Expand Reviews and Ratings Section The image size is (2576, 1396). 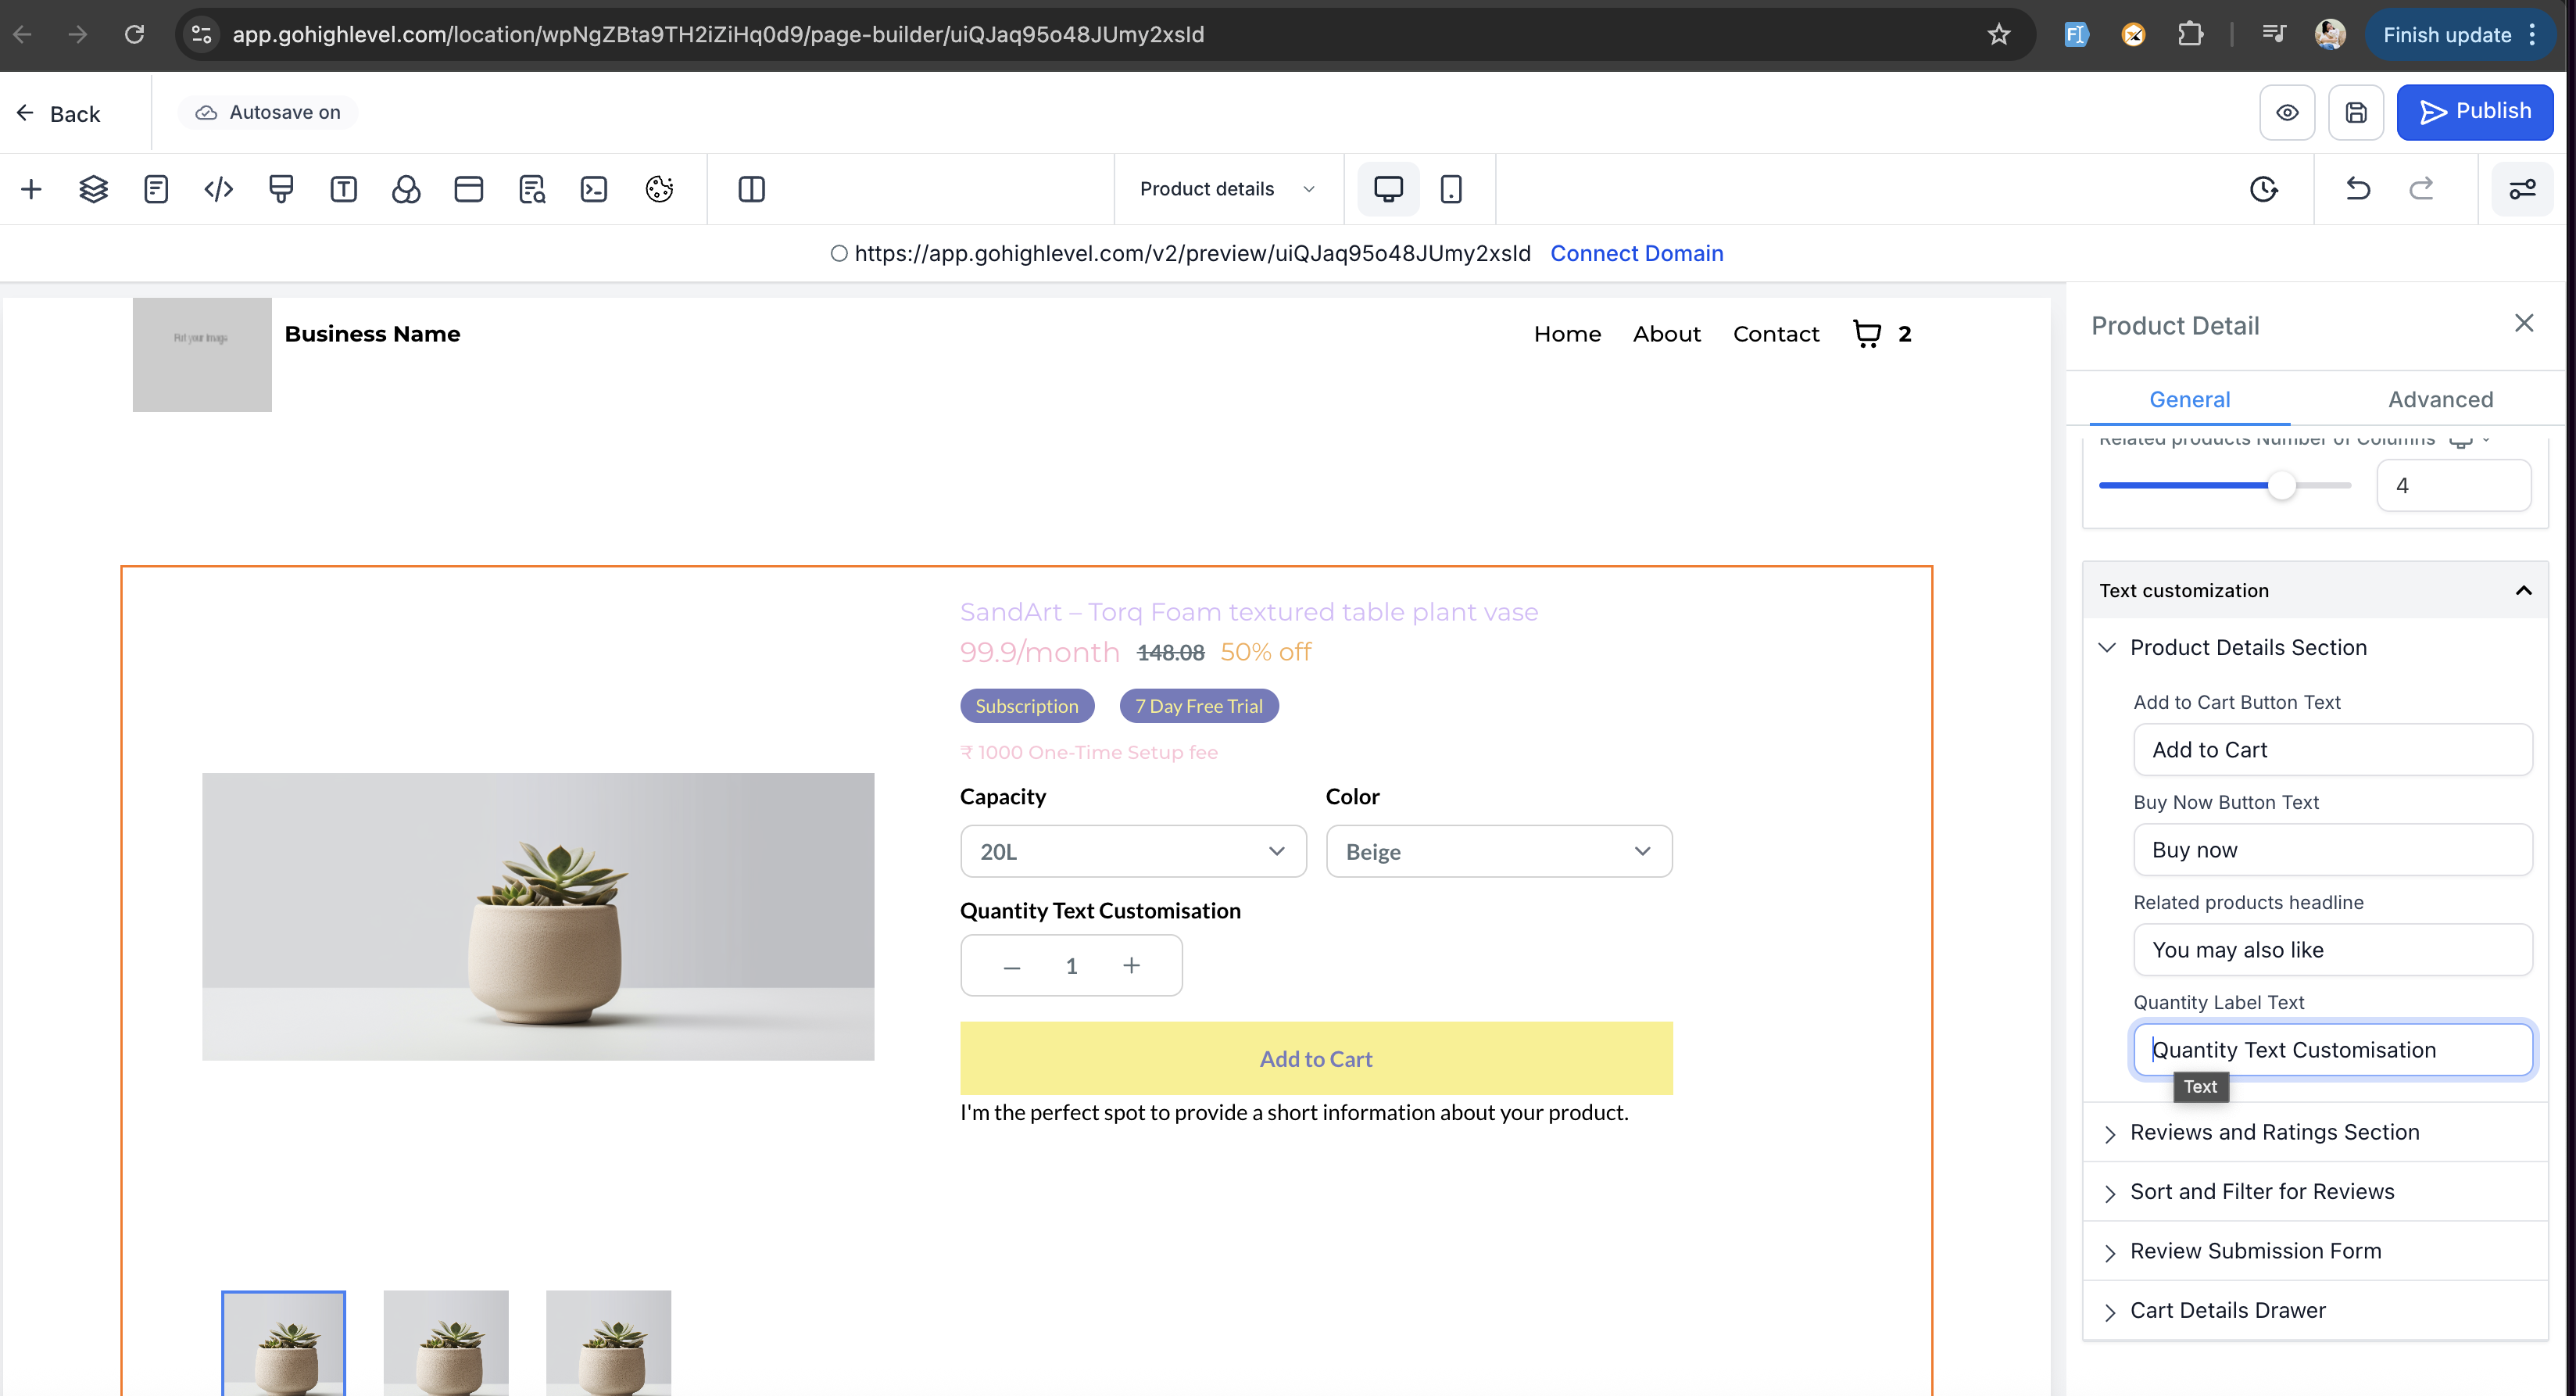[2274, 1132]
